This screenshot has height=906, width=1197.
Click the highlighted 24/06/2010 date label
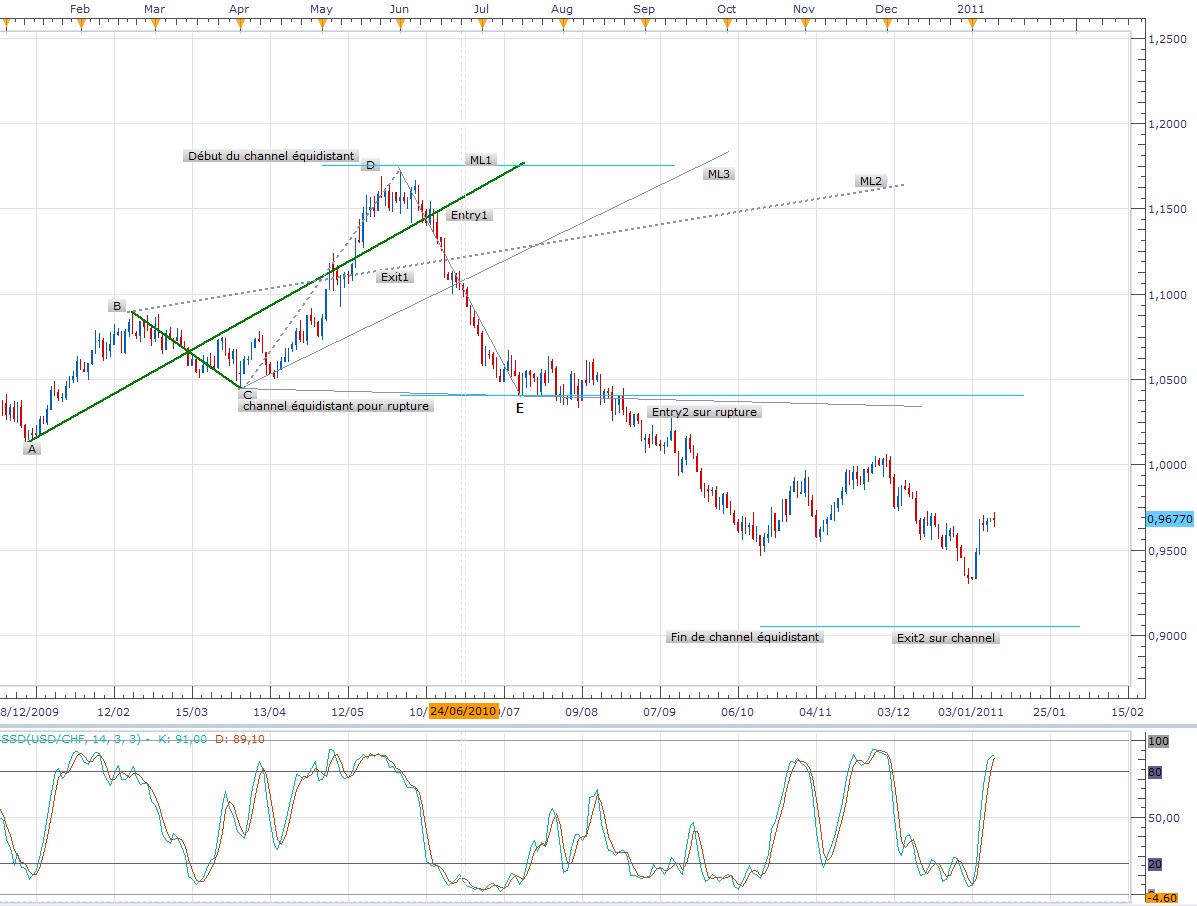464,711
